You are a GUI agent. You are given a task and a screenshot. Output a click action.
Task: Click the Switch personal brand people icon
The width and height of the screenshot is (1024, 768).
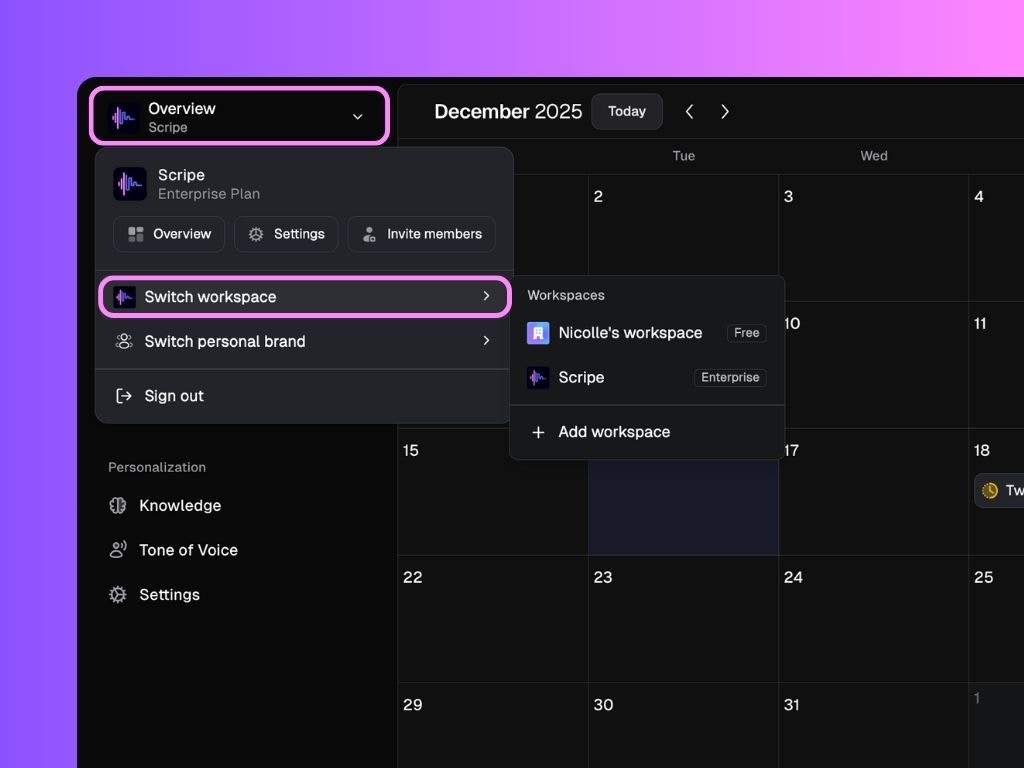pyautogui.click(x=124, y=341)
